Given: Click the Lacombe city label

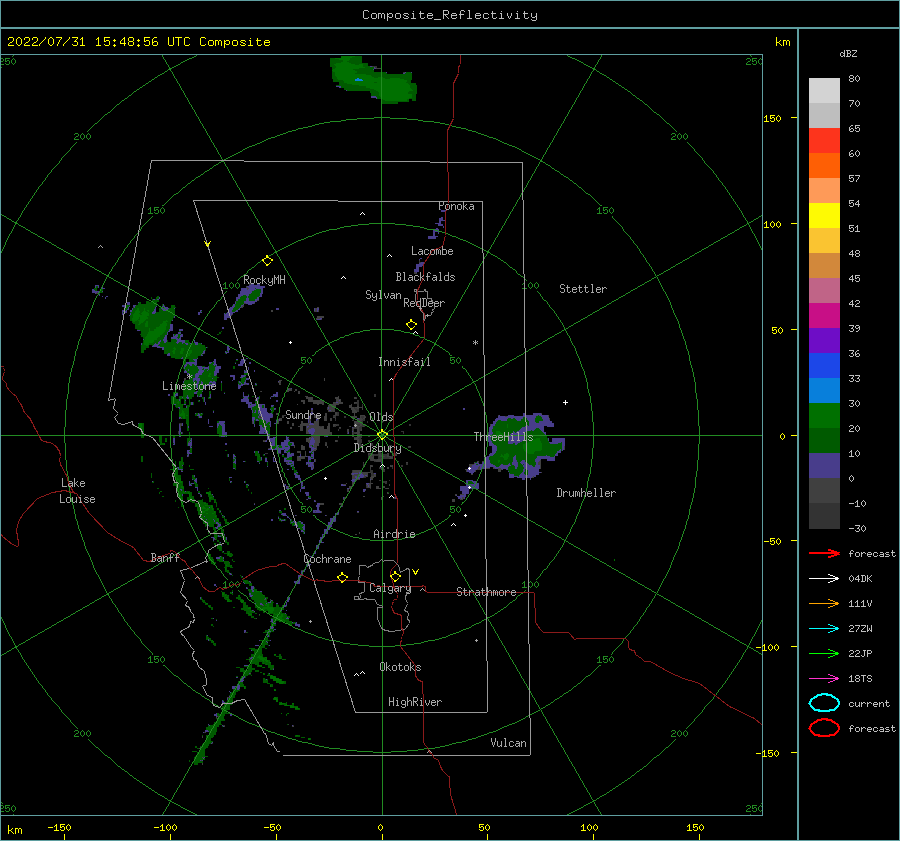Looking at the screenshot, I should click(x=432, y=251).
